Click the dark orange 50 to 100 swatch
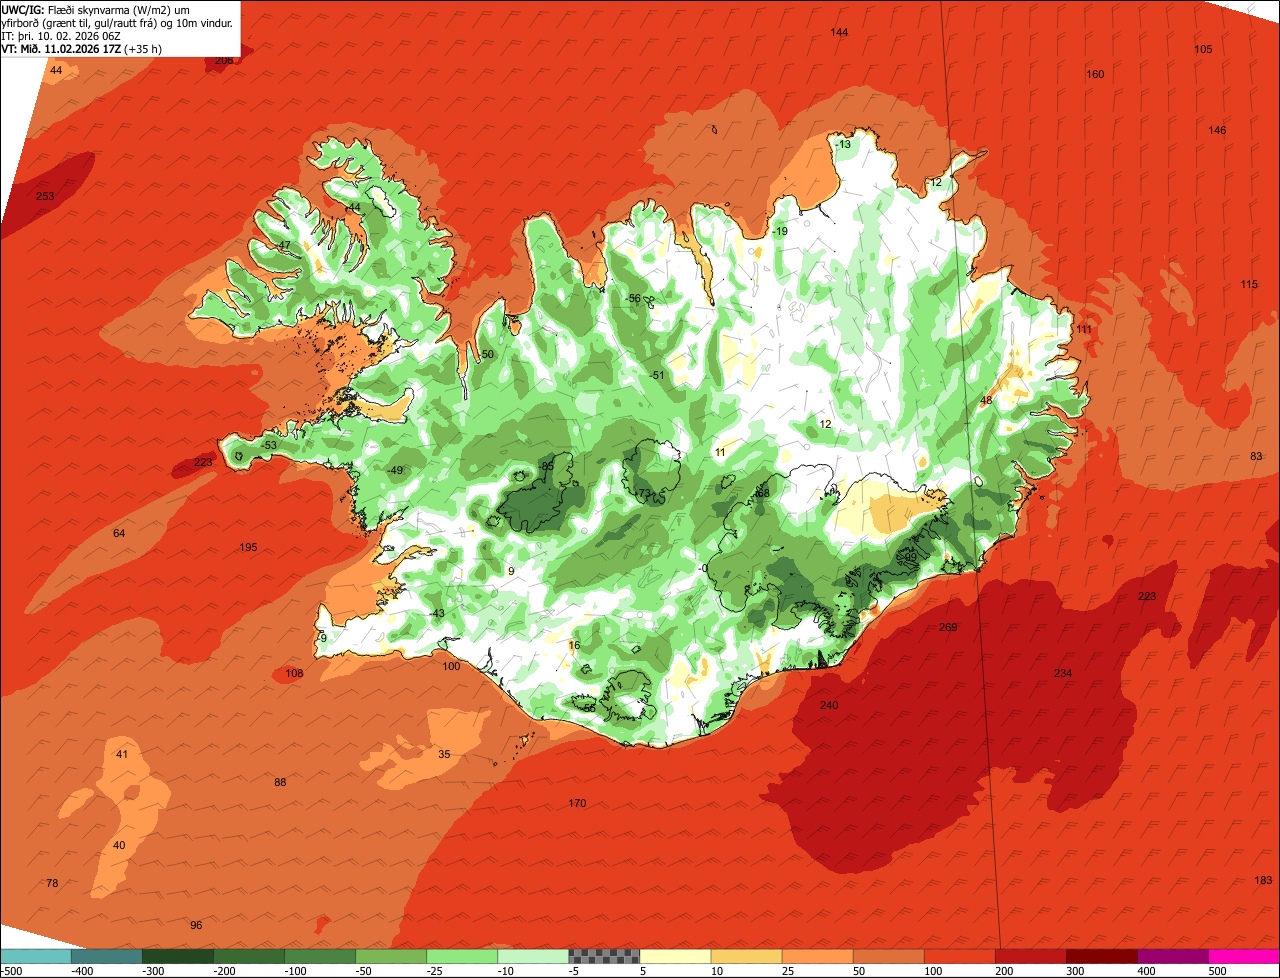This screenshot has width=1280, height=978. tap(887, 956)
